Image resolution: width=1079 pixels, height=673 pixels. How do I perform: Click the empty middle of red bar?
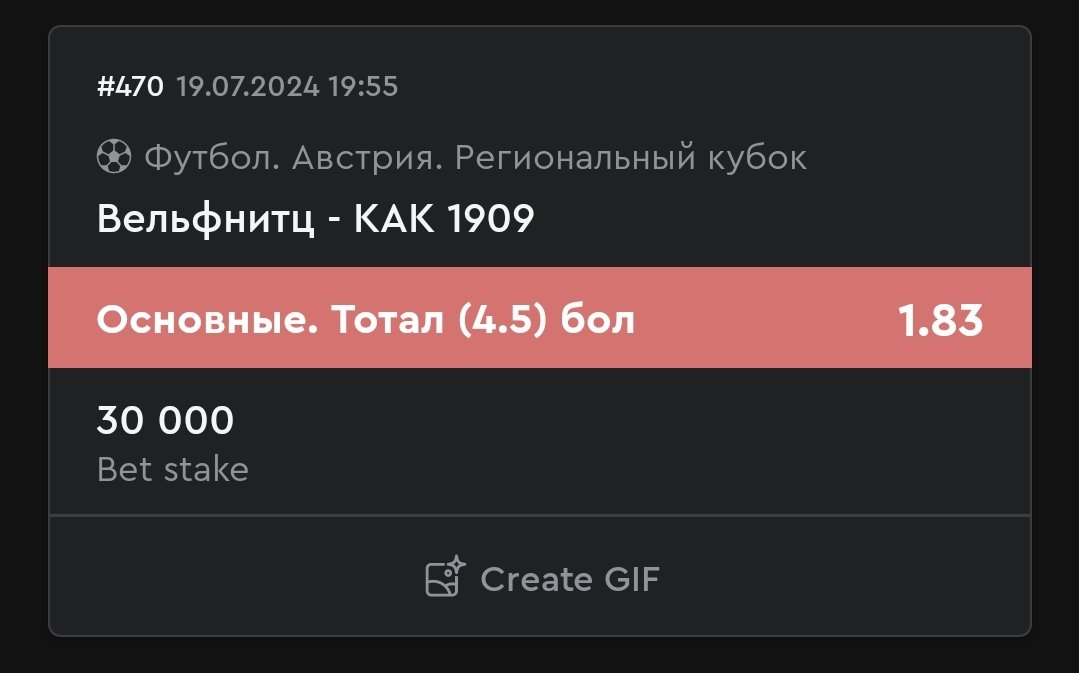tap(765, 320)
